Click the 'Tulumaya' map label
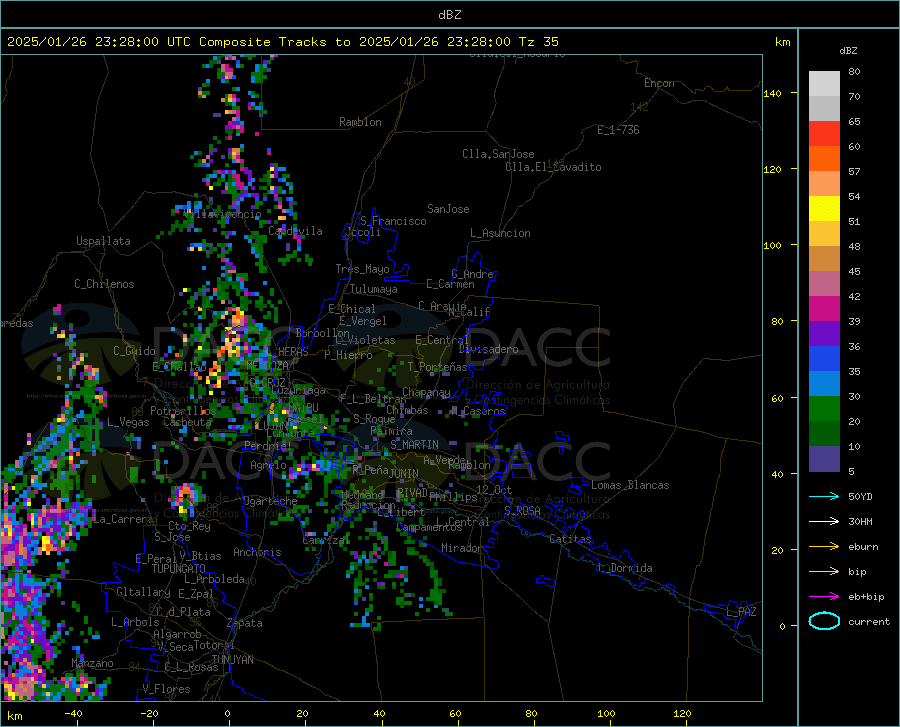 [373, 289]
